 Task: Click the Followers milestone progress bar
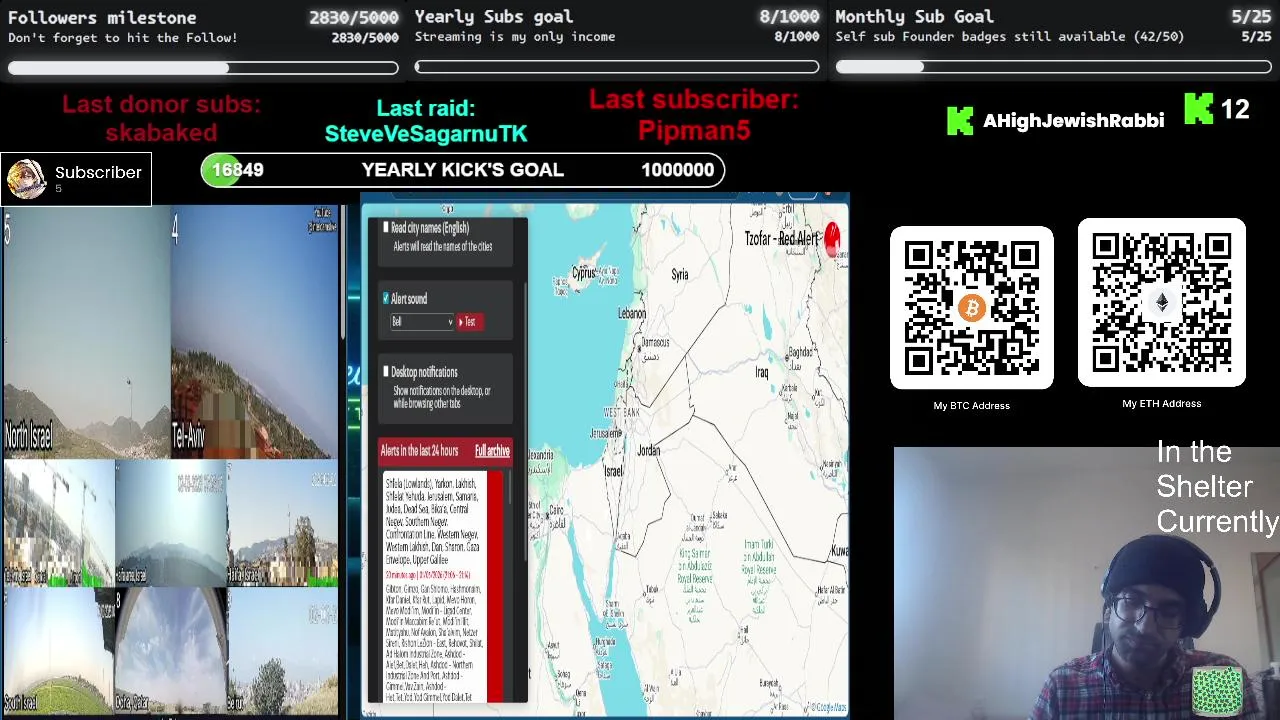tap(203, 68)
